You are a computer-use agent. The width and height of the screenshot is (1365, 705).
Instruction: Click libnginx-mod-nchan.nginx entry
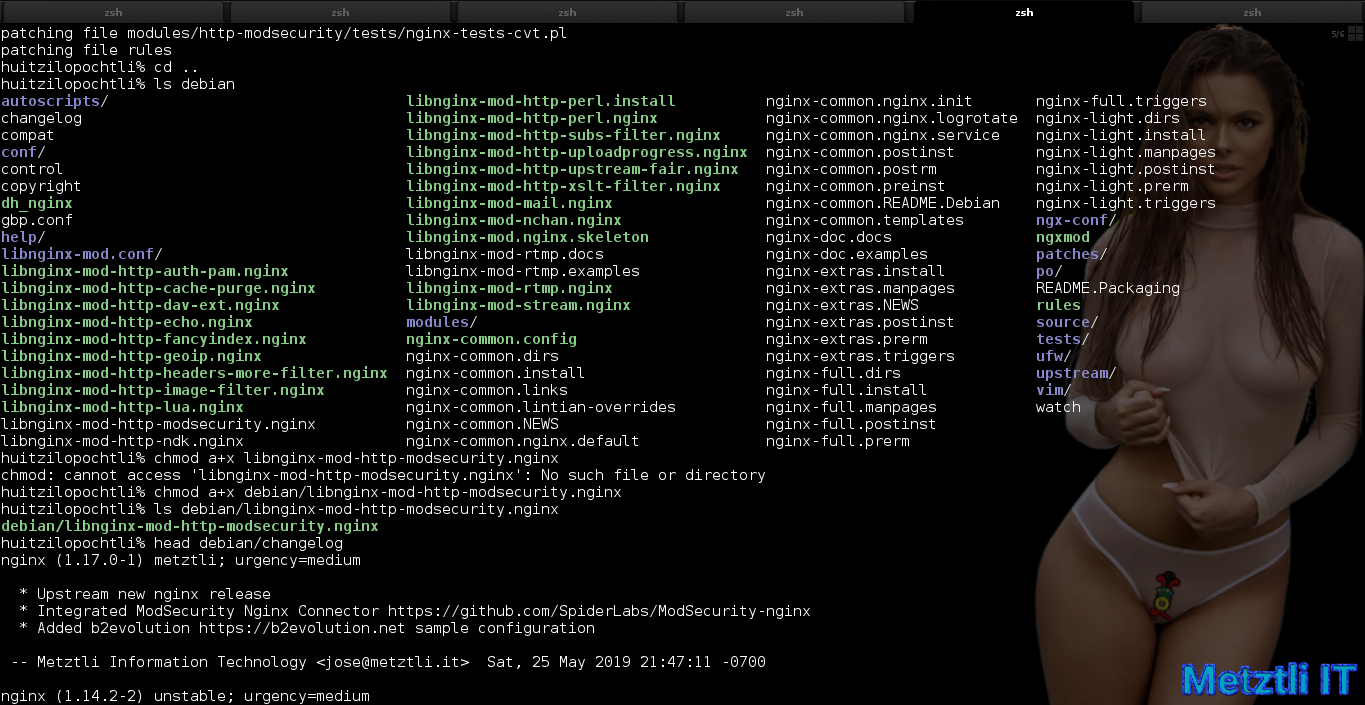pyautogui.click(x=514, y=220)
